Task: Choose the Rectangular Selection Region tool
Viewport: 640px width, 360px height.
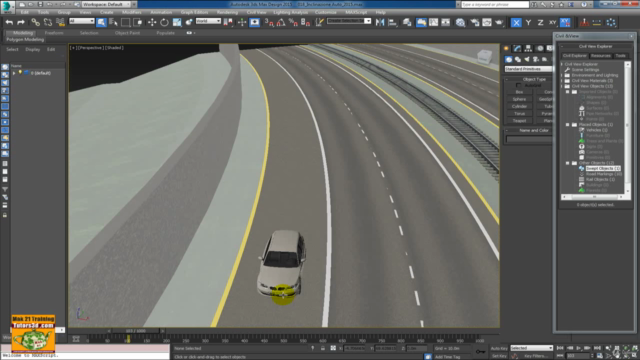Action: (126, 22)
